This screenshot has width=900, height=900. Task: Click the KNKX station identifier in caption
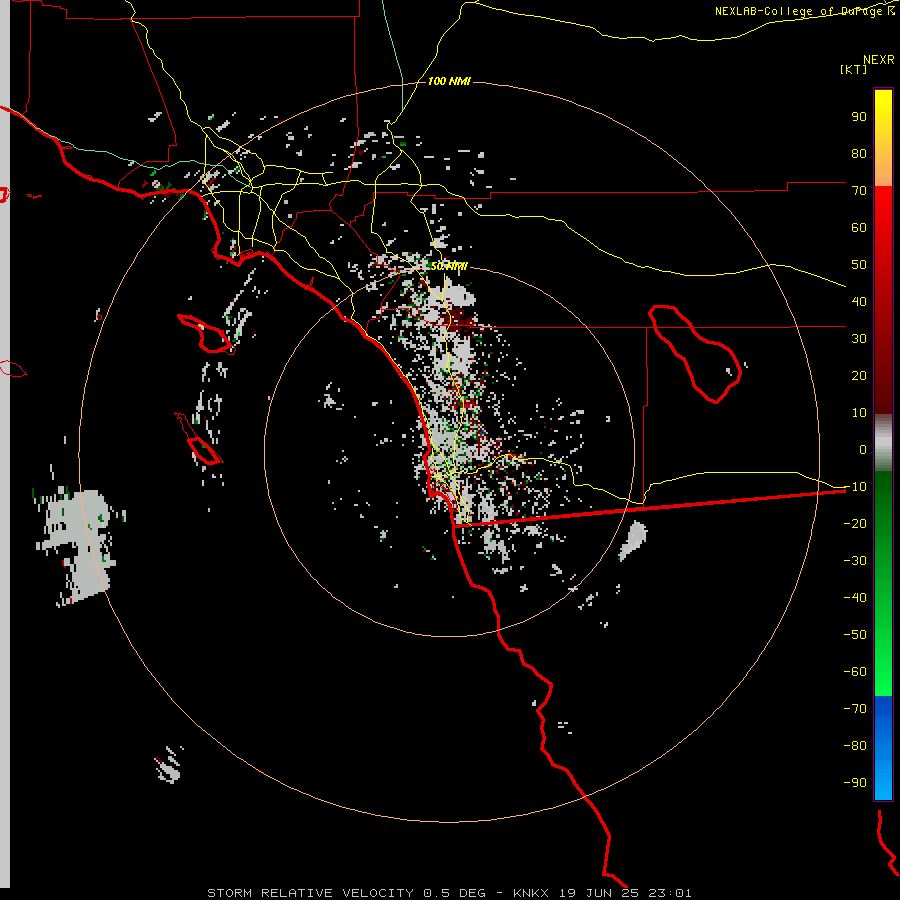click(x=531, y=893)
